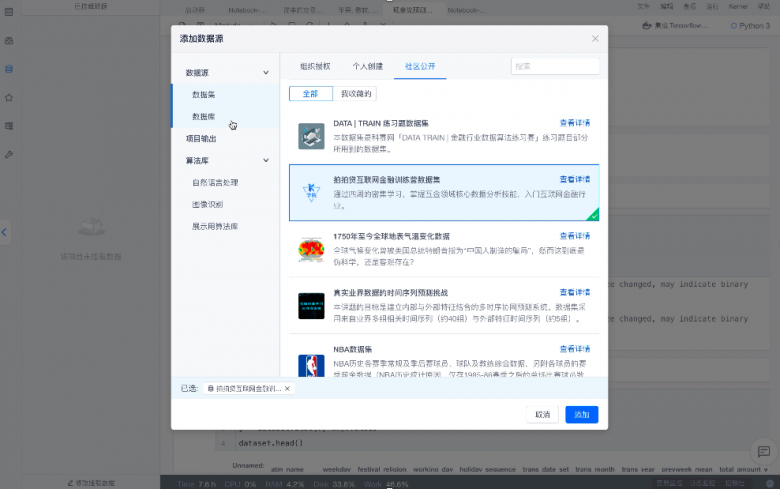Screen dimensions: 780x489
Task: Select the 全部 filter toggle
Action: click(310, 94)
